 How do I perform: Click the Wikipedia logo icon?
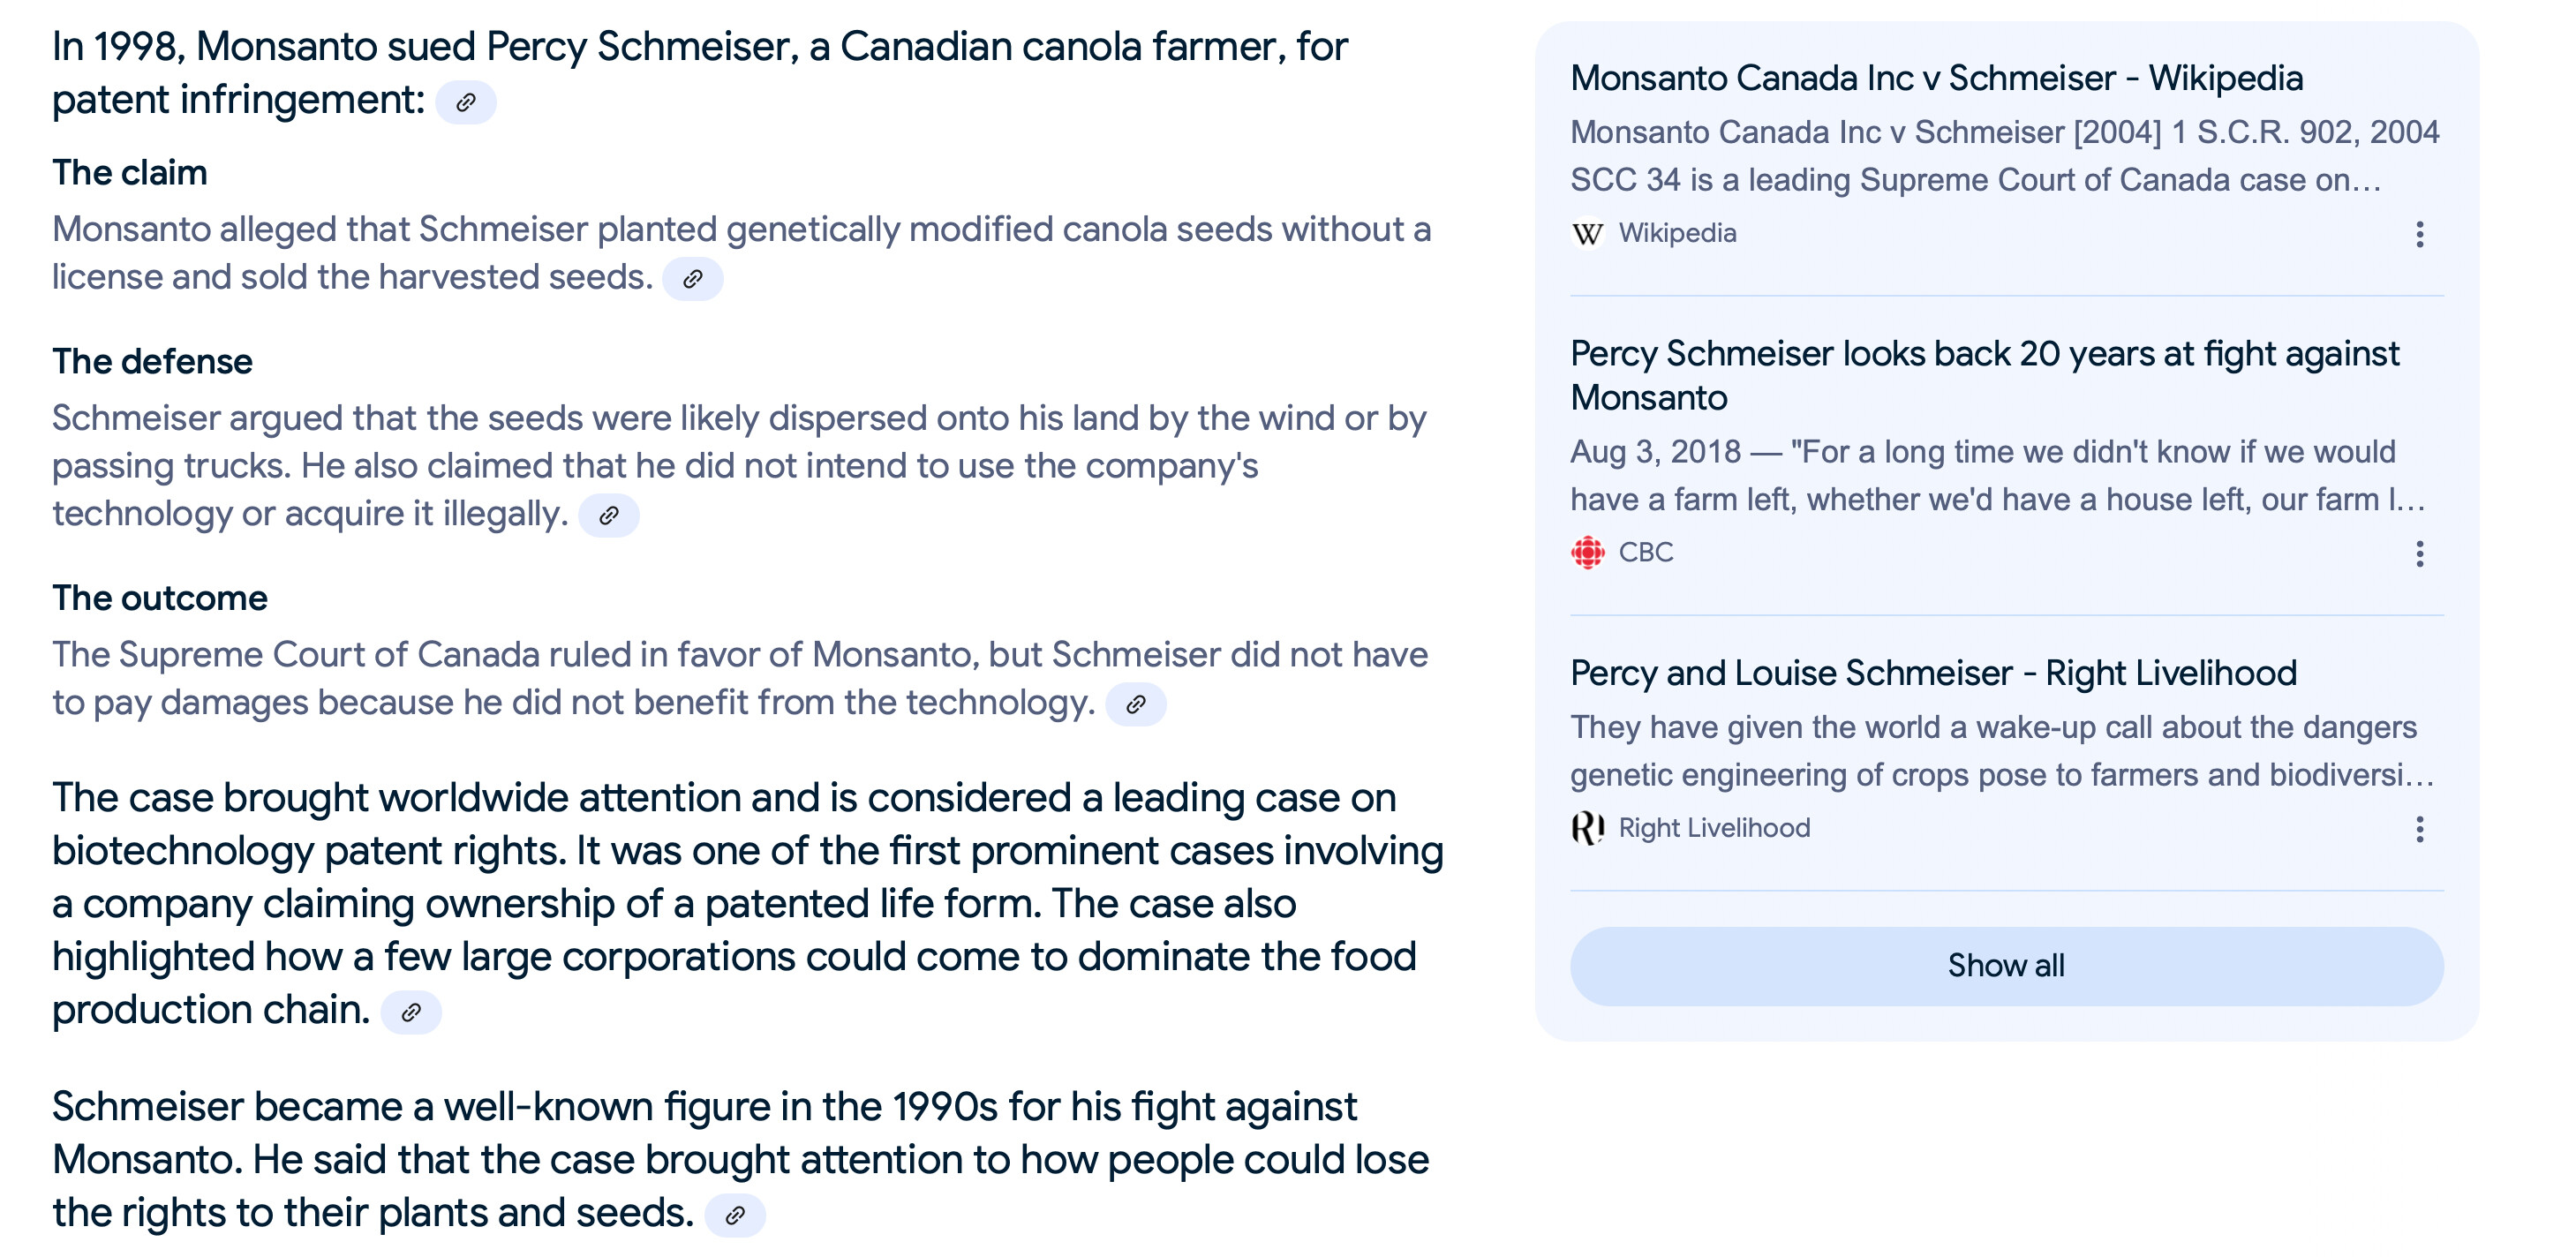coord(1587,234)
